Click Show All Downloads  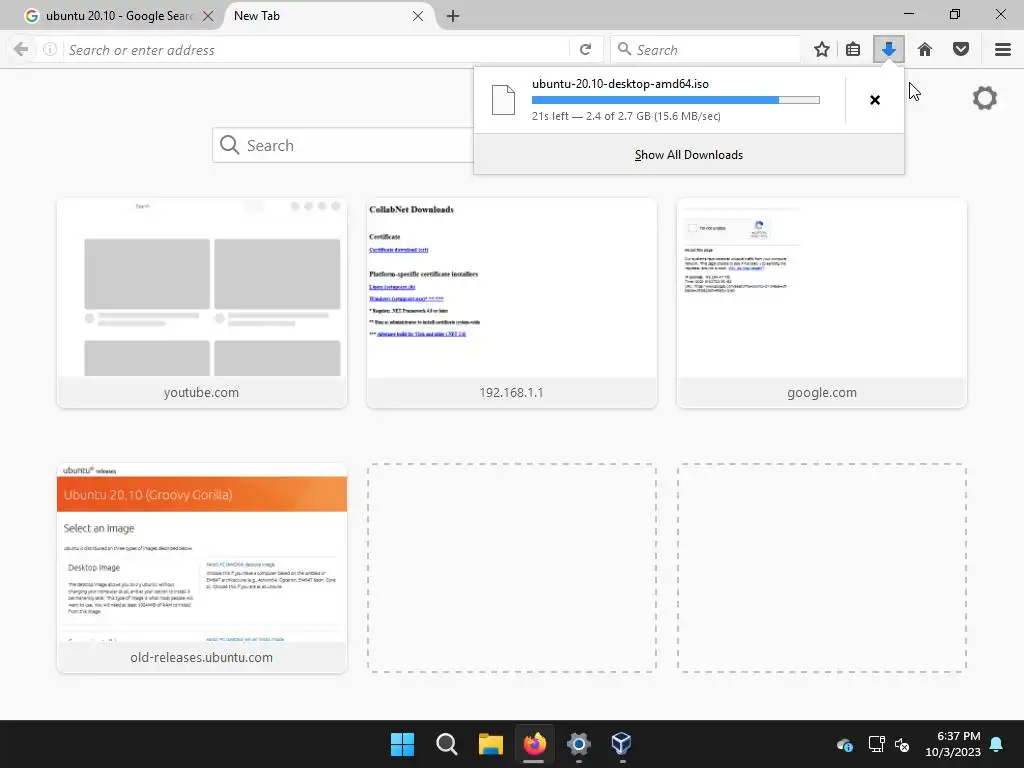[x=689, y=155]
